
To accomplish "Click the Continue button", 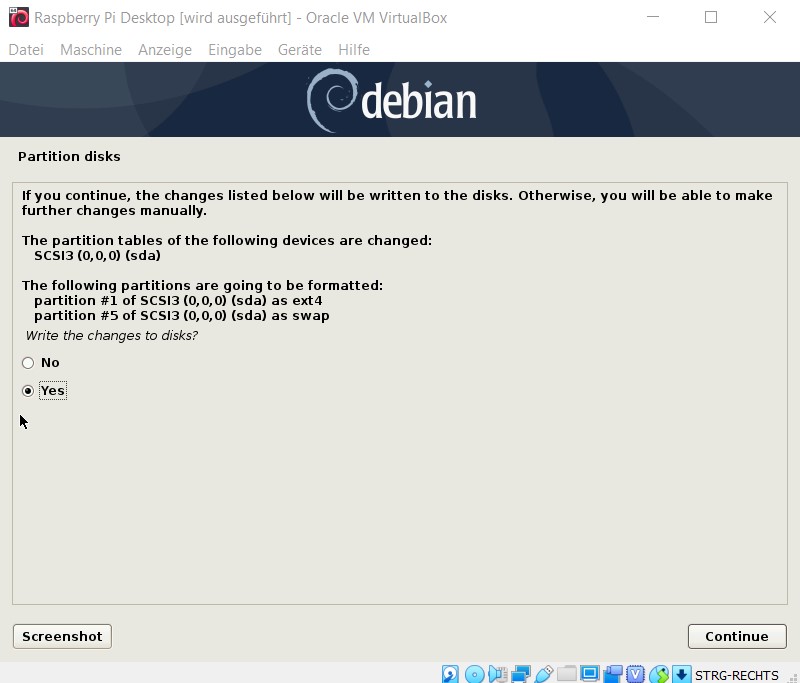I will 737,636.
